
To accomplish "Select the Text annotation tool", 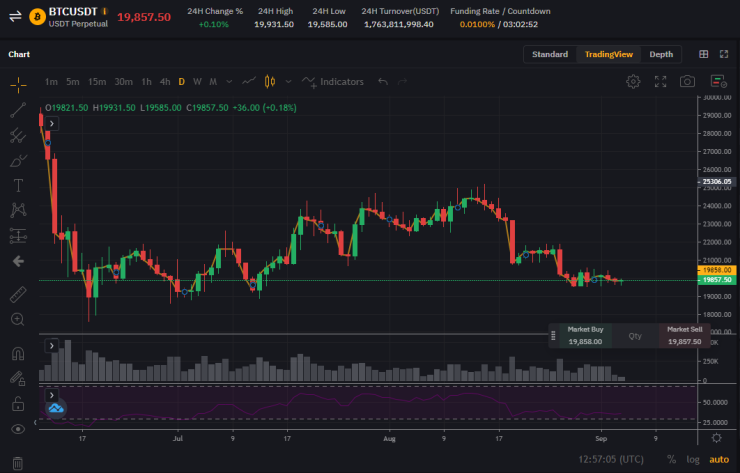I will pos(18,186).
